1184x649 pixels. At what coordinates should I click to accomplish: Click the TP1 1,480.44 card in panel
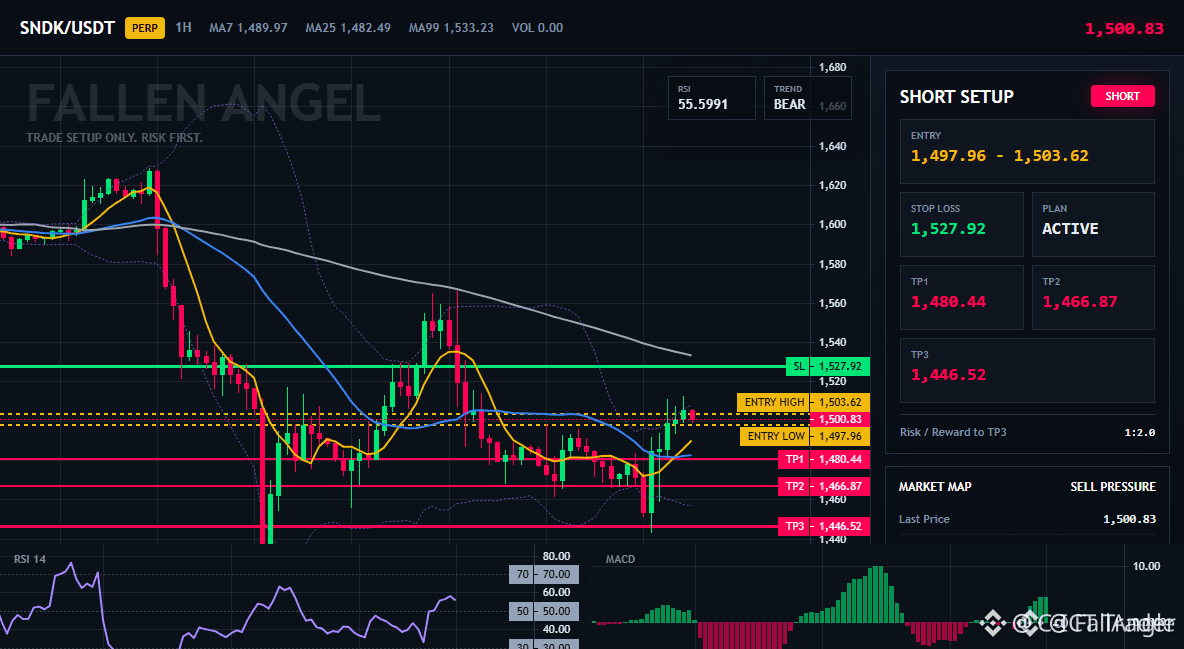pos(961,297)
